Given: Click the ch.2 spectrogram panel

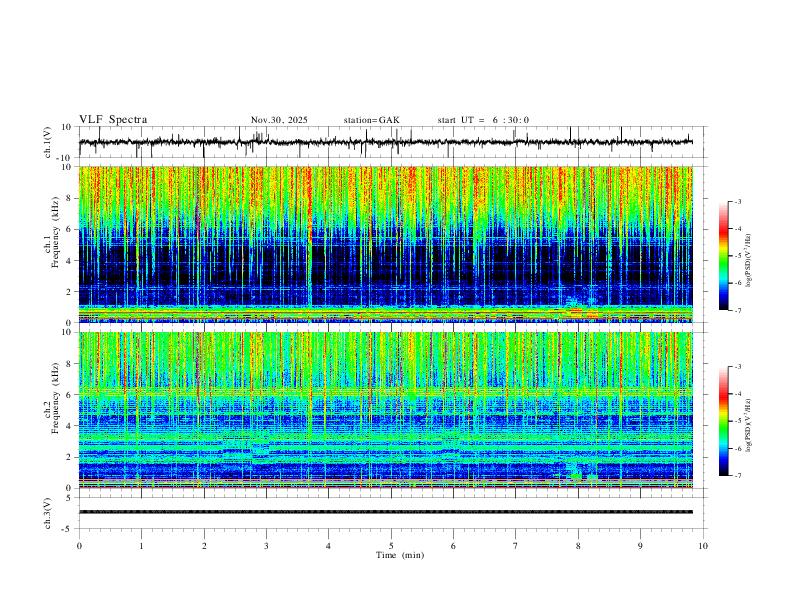Looking at the screenshot, I should [386, 410].
